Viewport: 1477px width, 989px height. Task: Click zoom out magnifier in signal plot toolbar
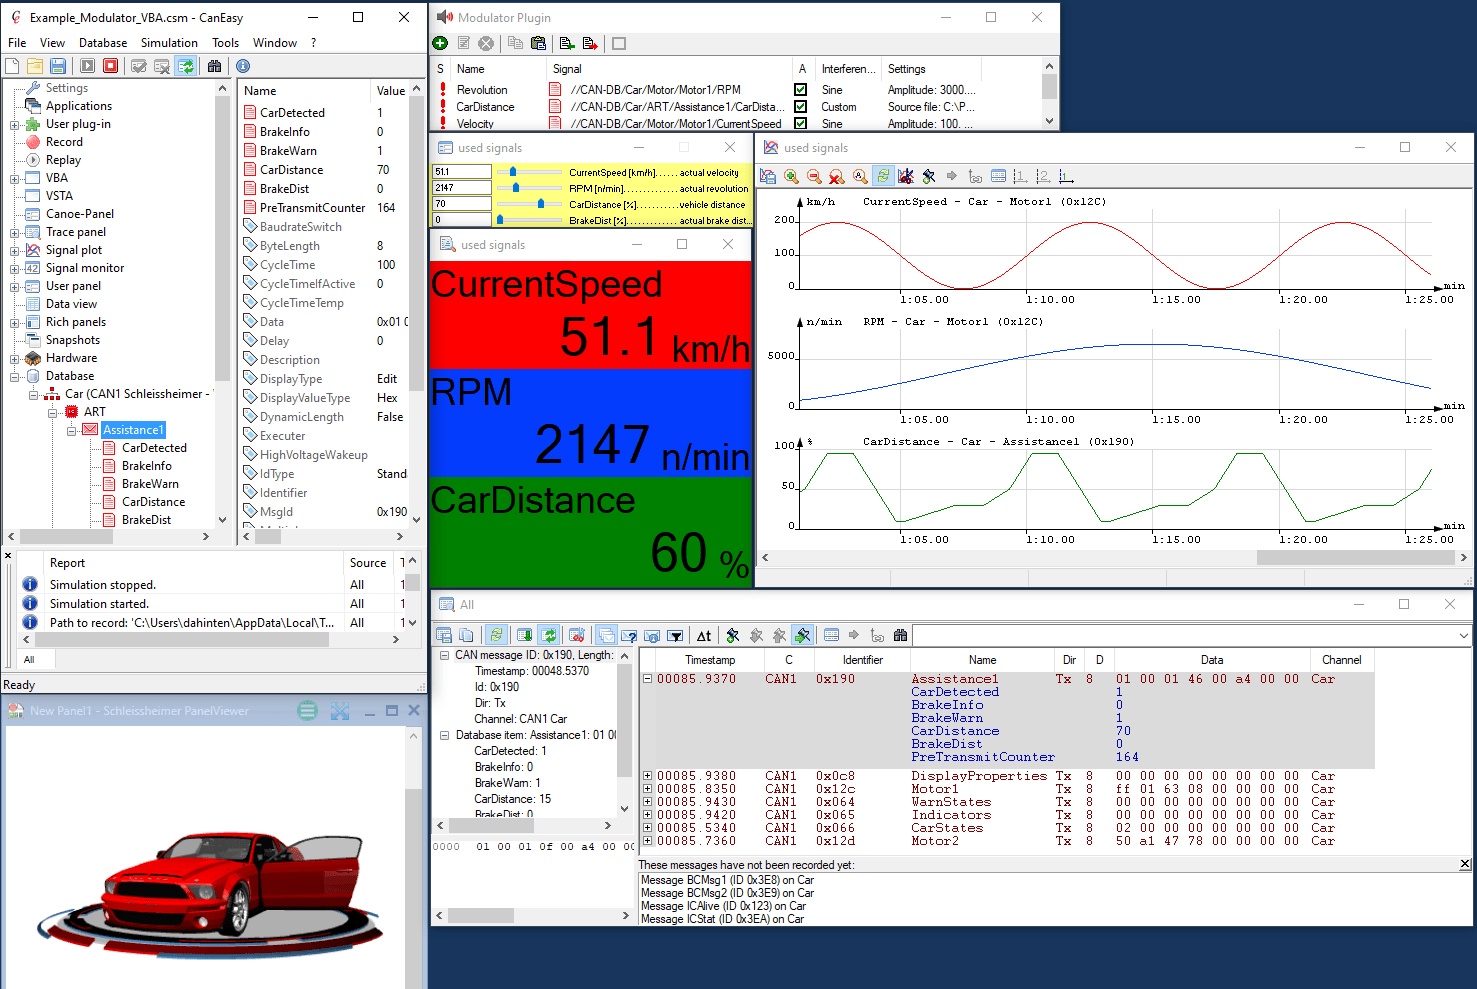click(814, 176)
